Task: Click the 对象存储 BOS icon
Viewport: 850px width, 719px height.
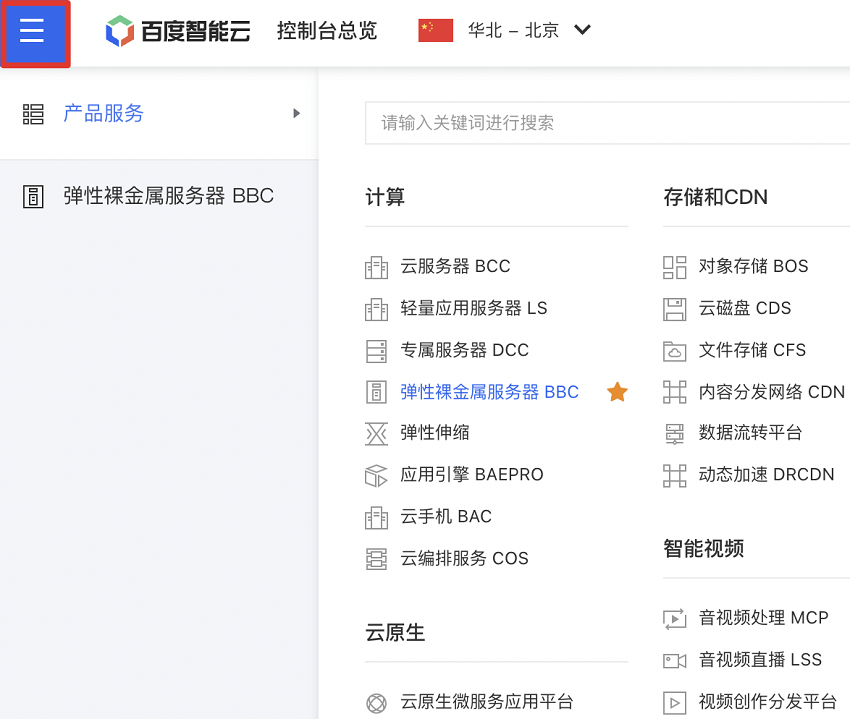Action: click(x=674, y=267)
